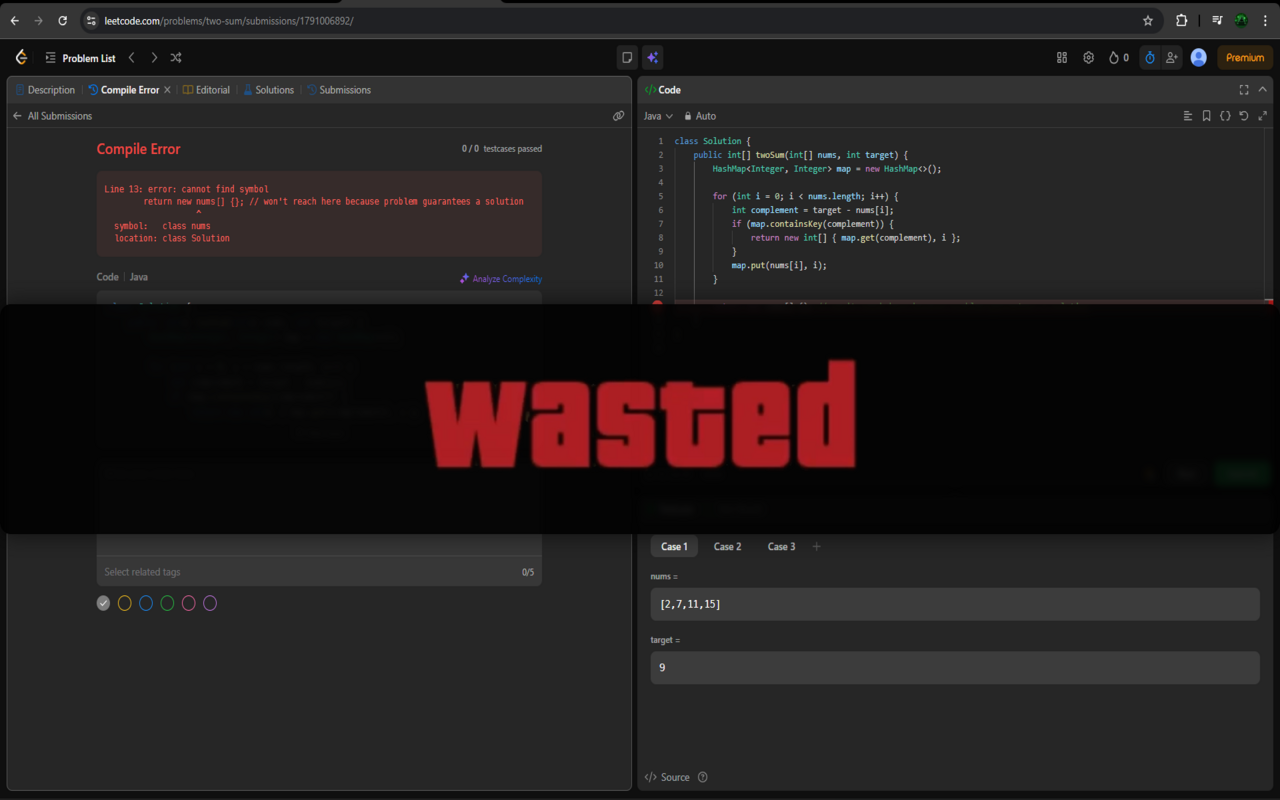
Task: Click the browser address bar URL
Action: tap(229, 21)
